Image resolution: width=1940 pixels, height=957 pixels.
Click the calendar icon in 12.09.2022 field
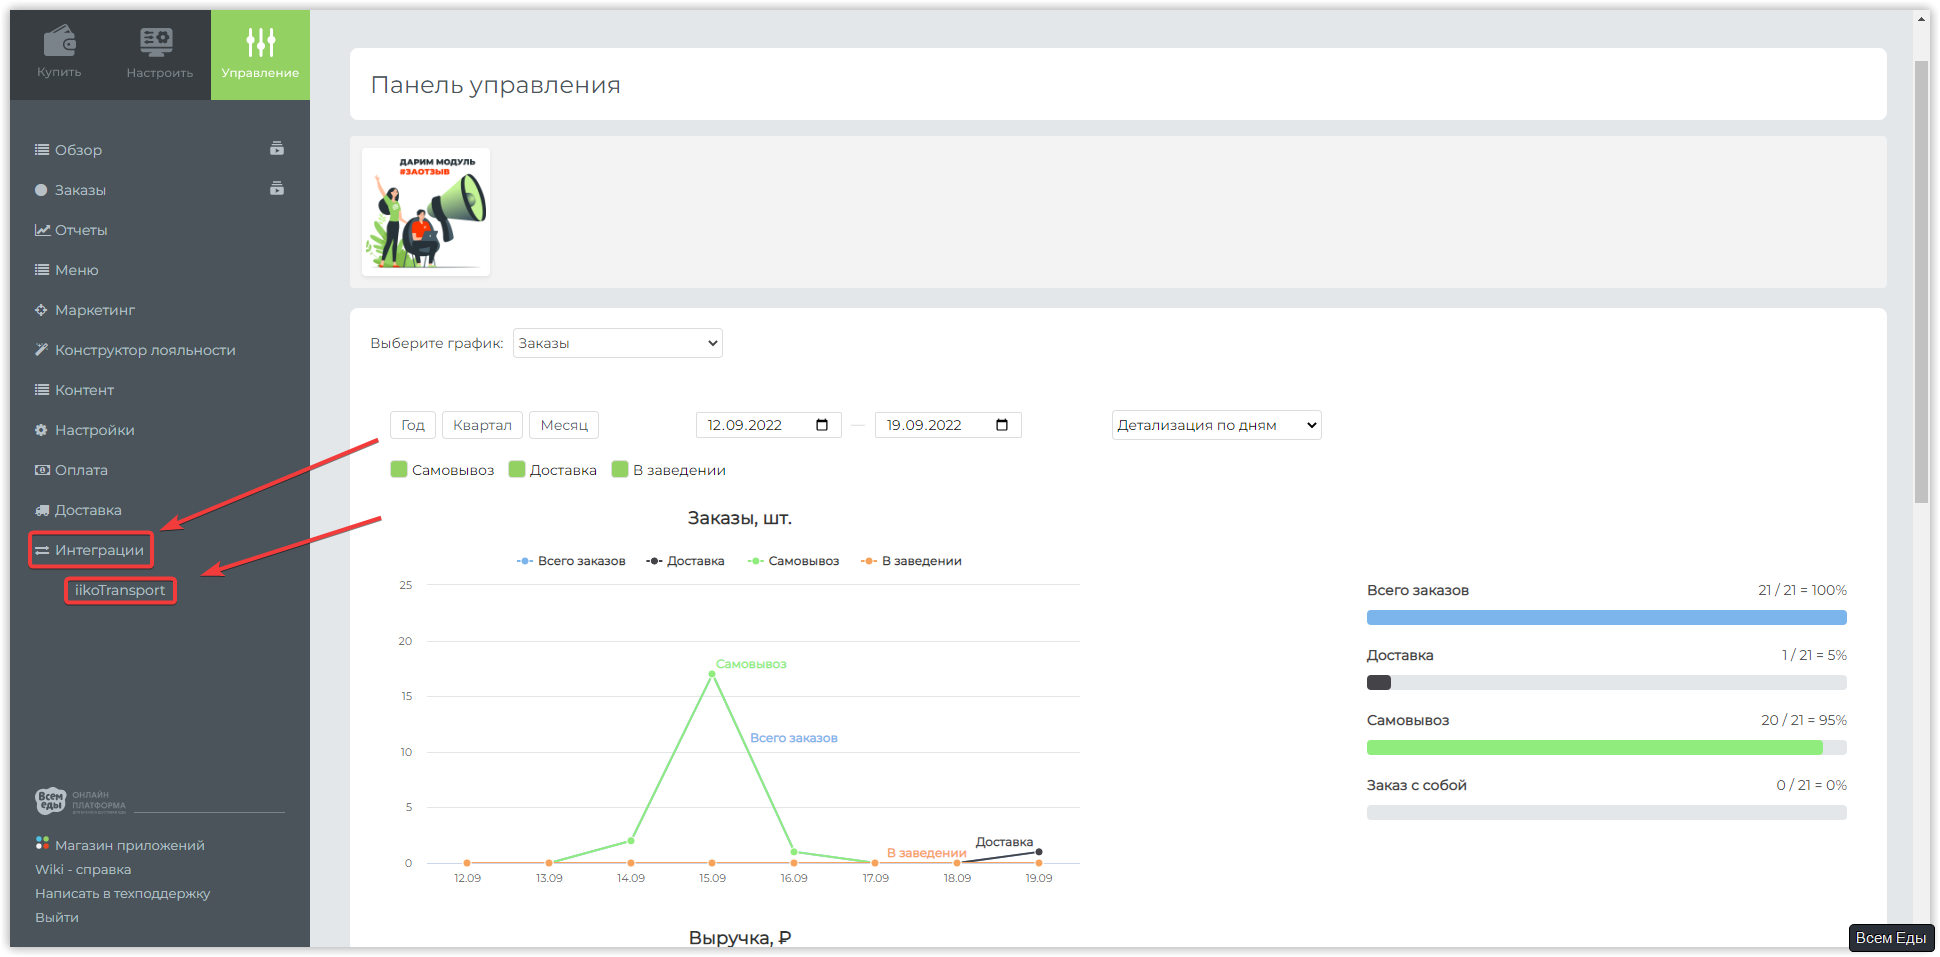[822, 425]
